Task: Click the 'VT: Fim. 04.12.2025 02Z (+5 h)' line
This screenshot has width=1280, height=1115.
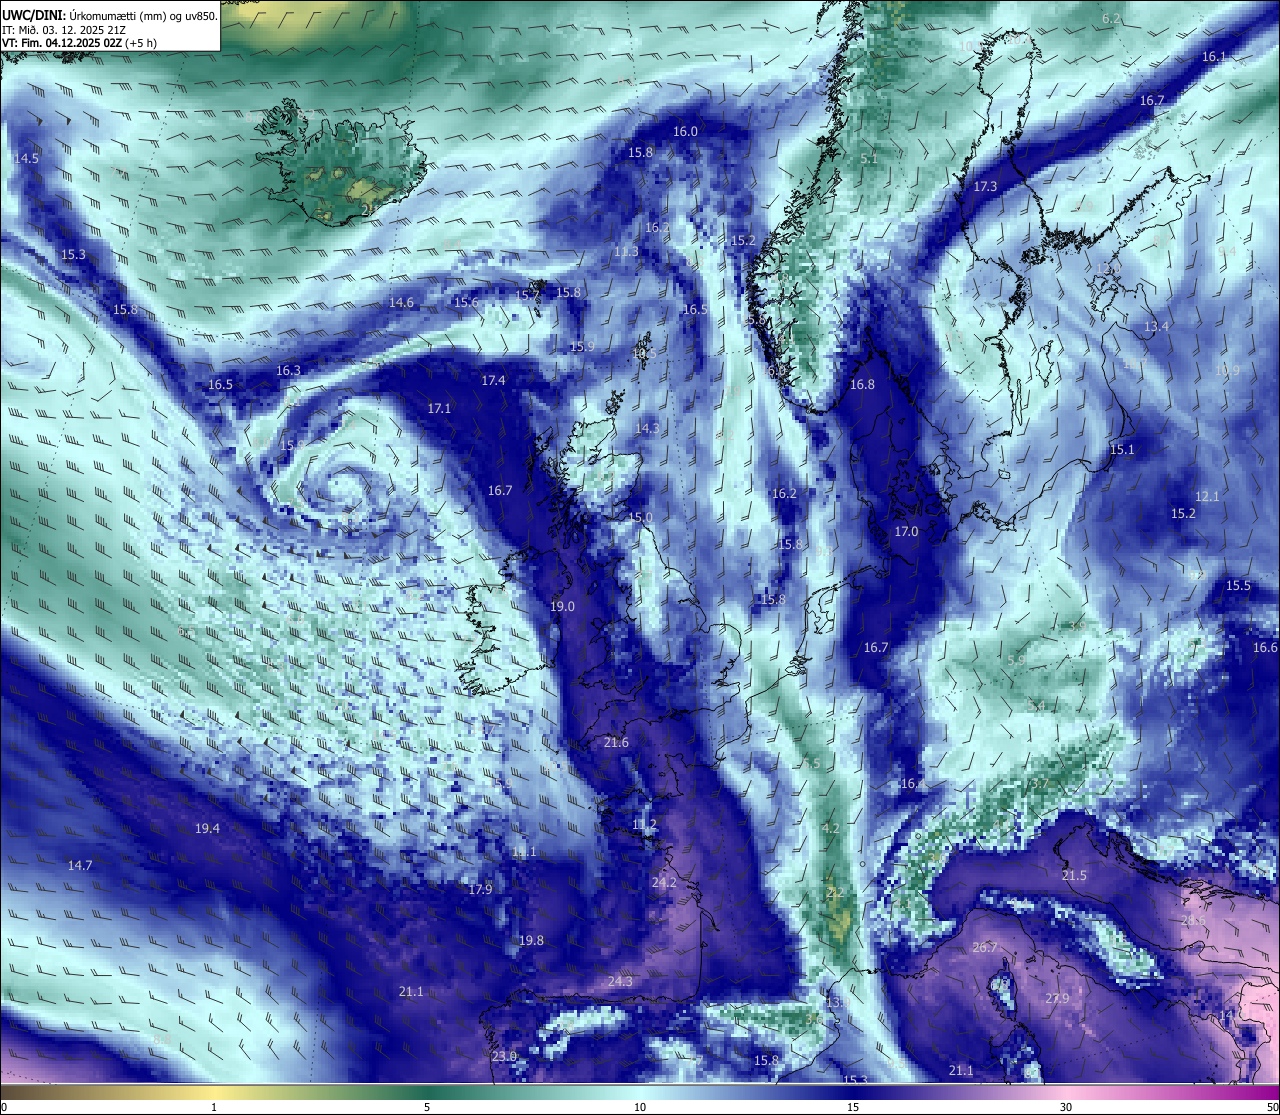Action: coord(80,43)
